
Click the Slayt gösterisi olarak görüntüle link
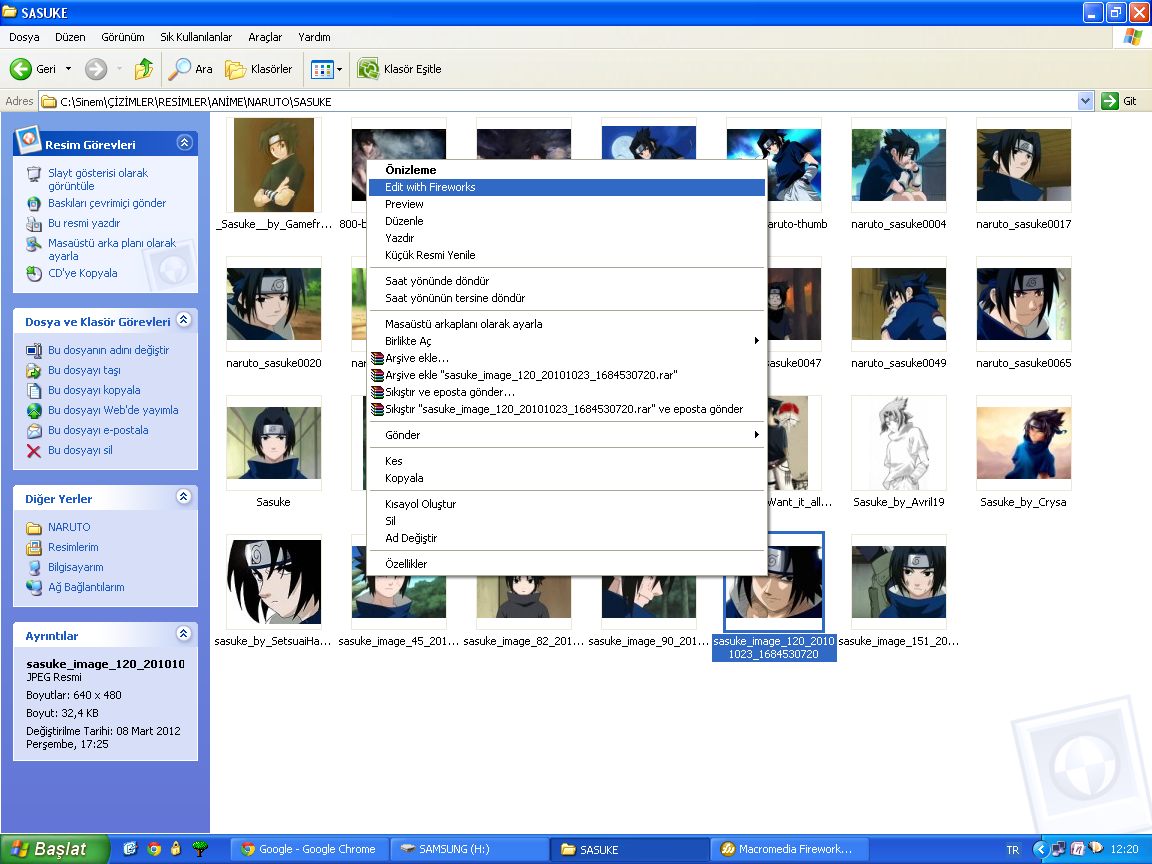click(x=98, y=180)
